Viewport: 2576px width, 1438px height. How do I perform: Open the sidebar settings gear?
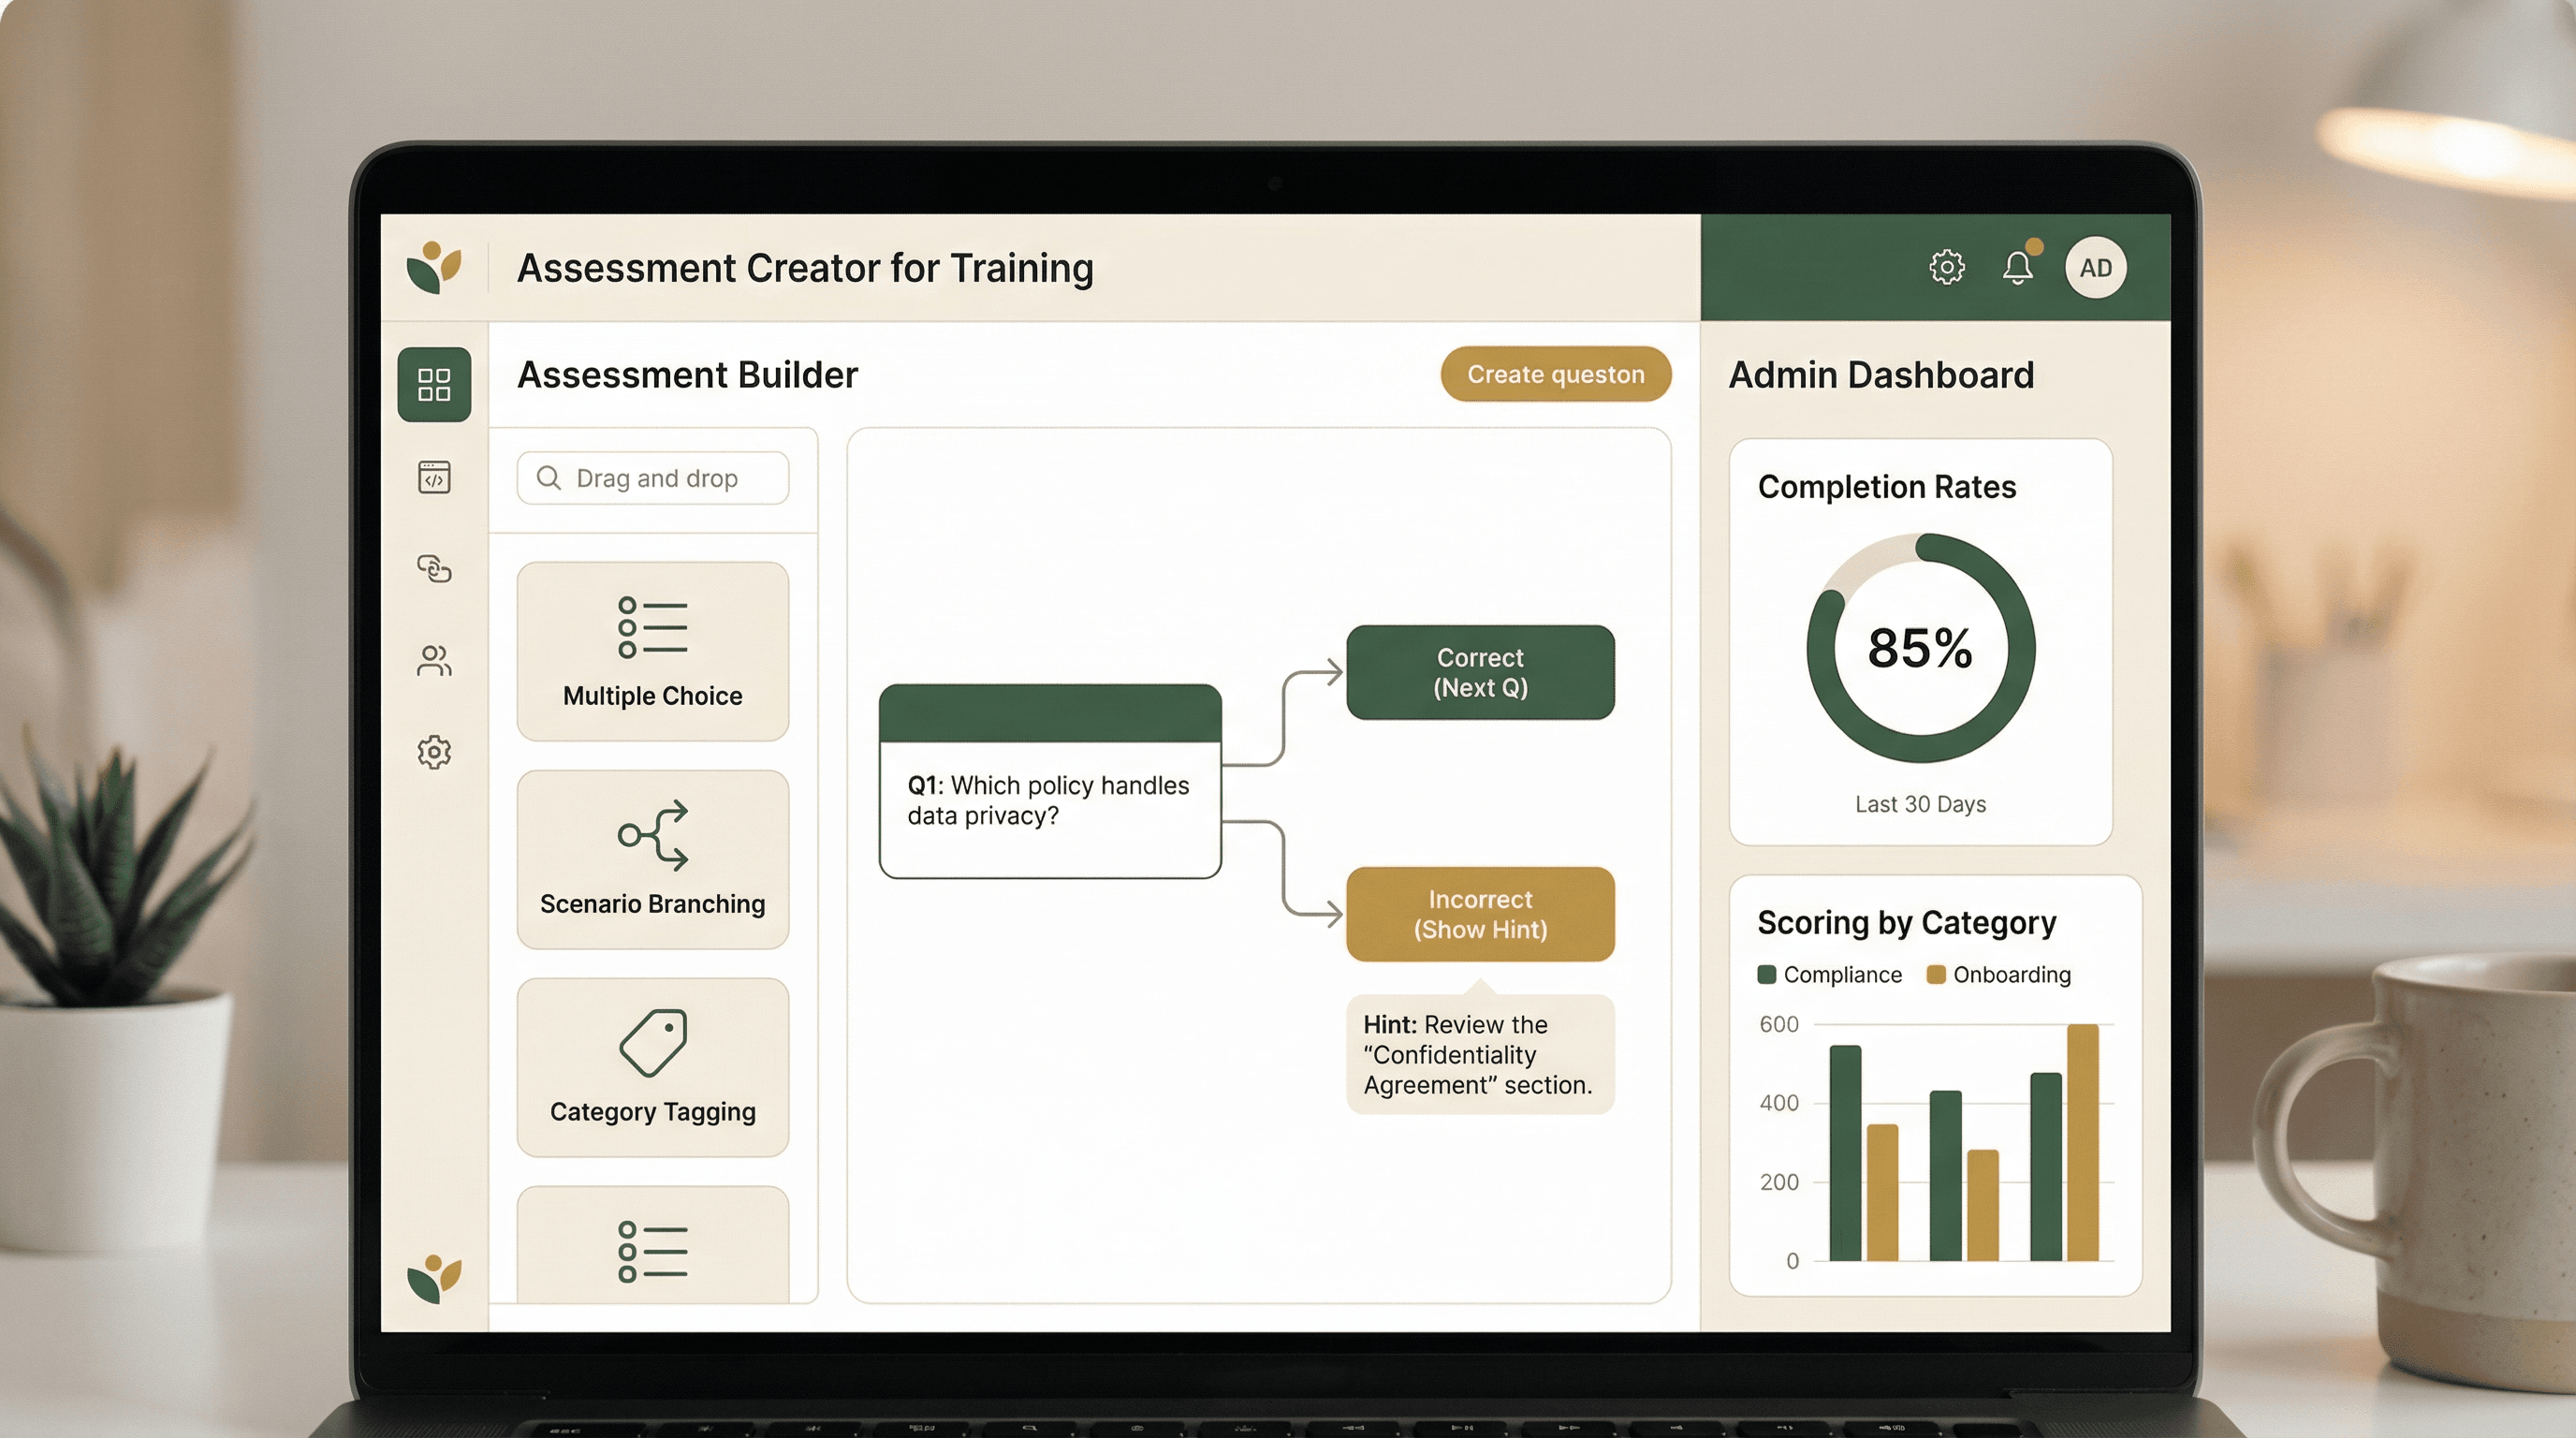[433, 752]
